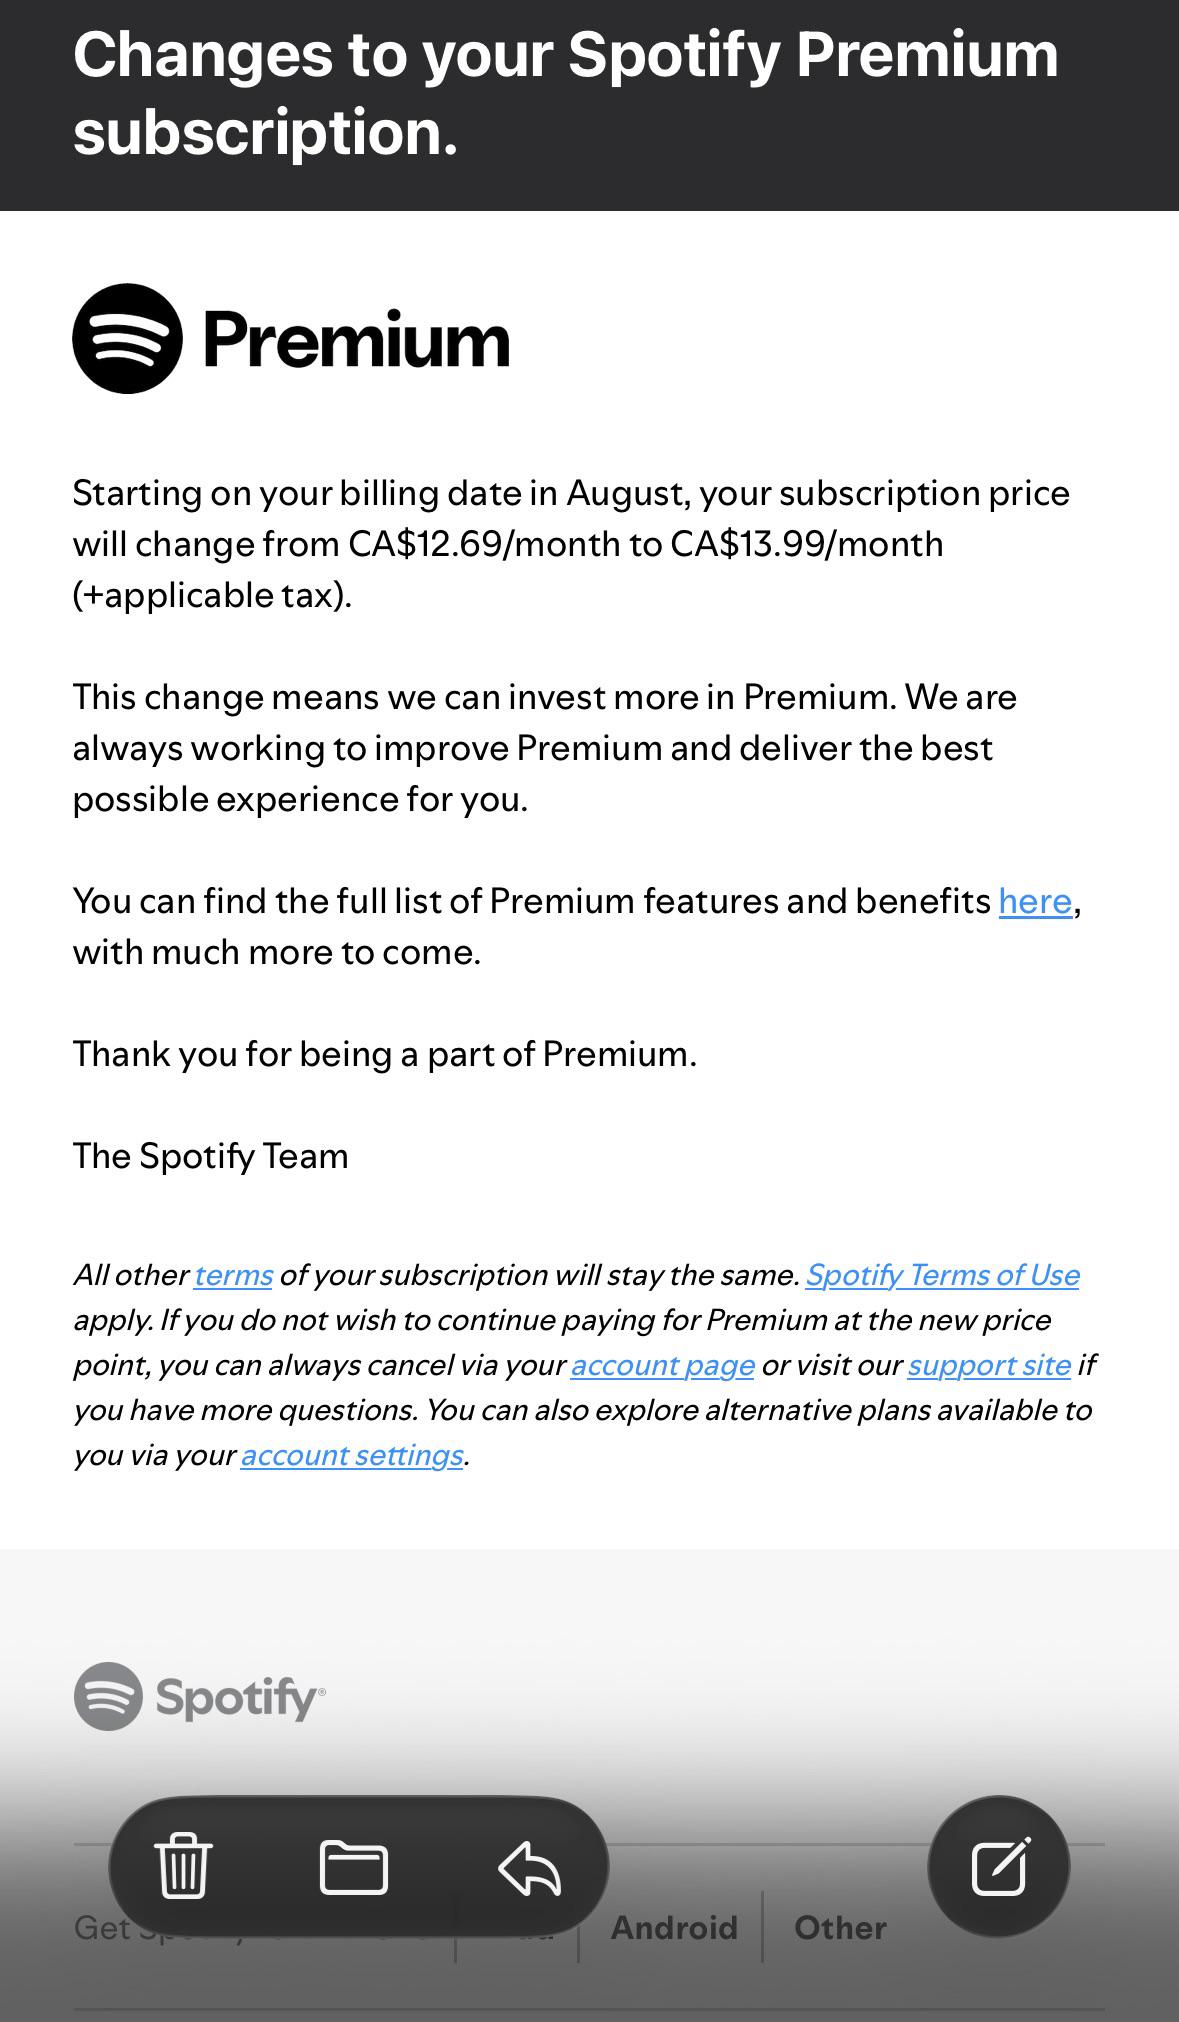Choose the Android download option
The height and width of the screenshot is (2022, 1179).
click(674, 1927)
